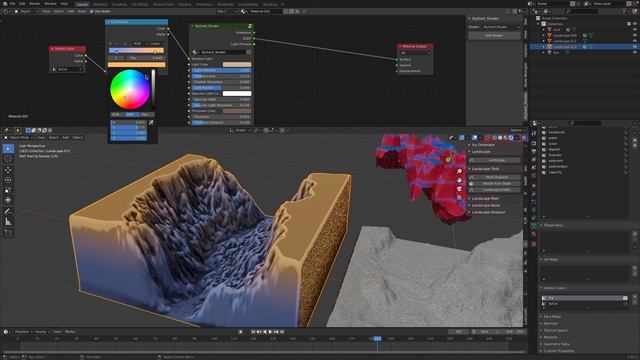This screenshot has width=640, height=360.
Task: Open the Marker menu in the timeline
Action: pos(70,332)
